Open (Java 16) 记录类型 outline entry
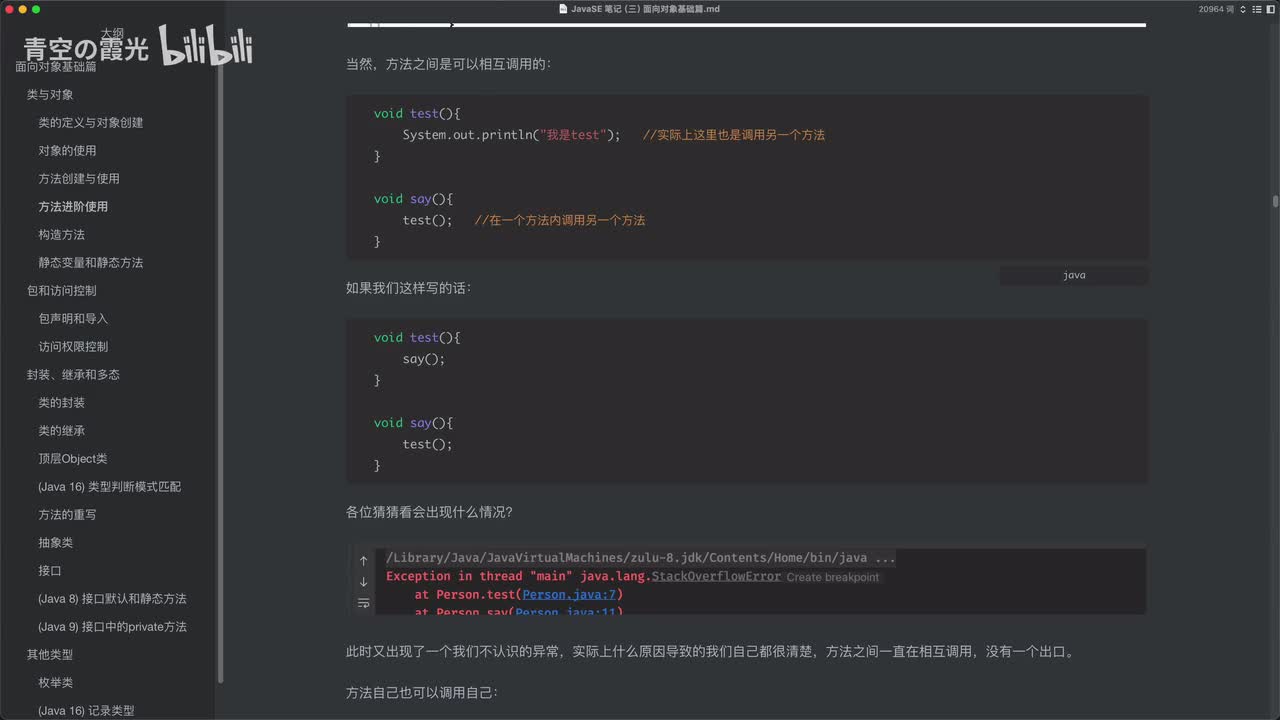Viewport: 1280px width, 720px height. (86, 711)
